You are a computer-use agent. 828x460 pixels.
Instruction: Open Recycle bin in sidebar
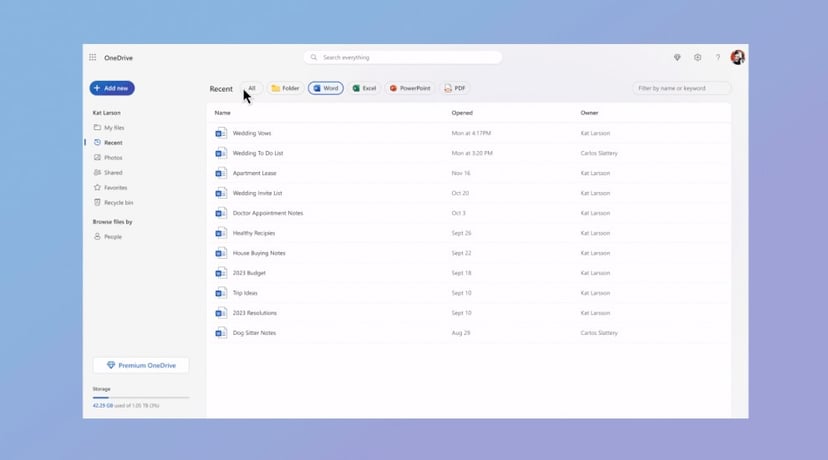tap(114, 203)
